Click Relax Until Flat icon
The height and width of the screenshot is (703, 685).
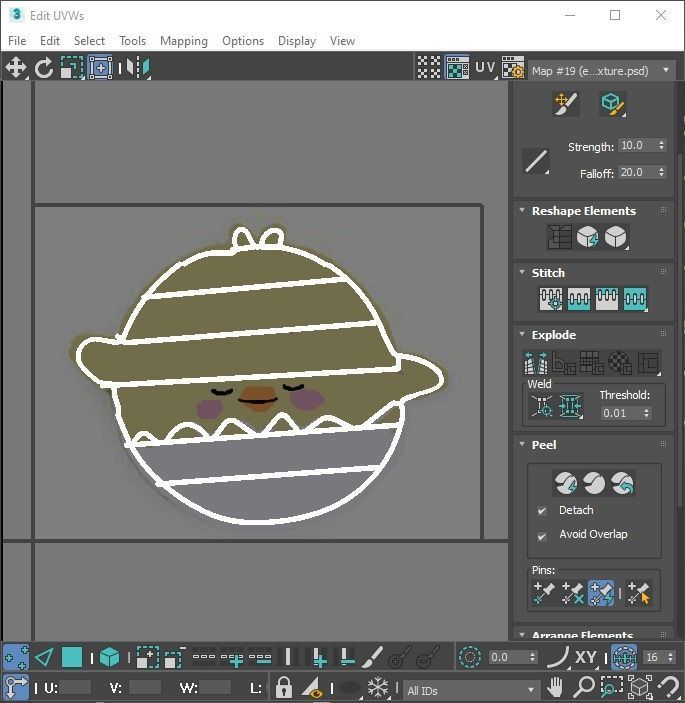[x=587, y=237]
